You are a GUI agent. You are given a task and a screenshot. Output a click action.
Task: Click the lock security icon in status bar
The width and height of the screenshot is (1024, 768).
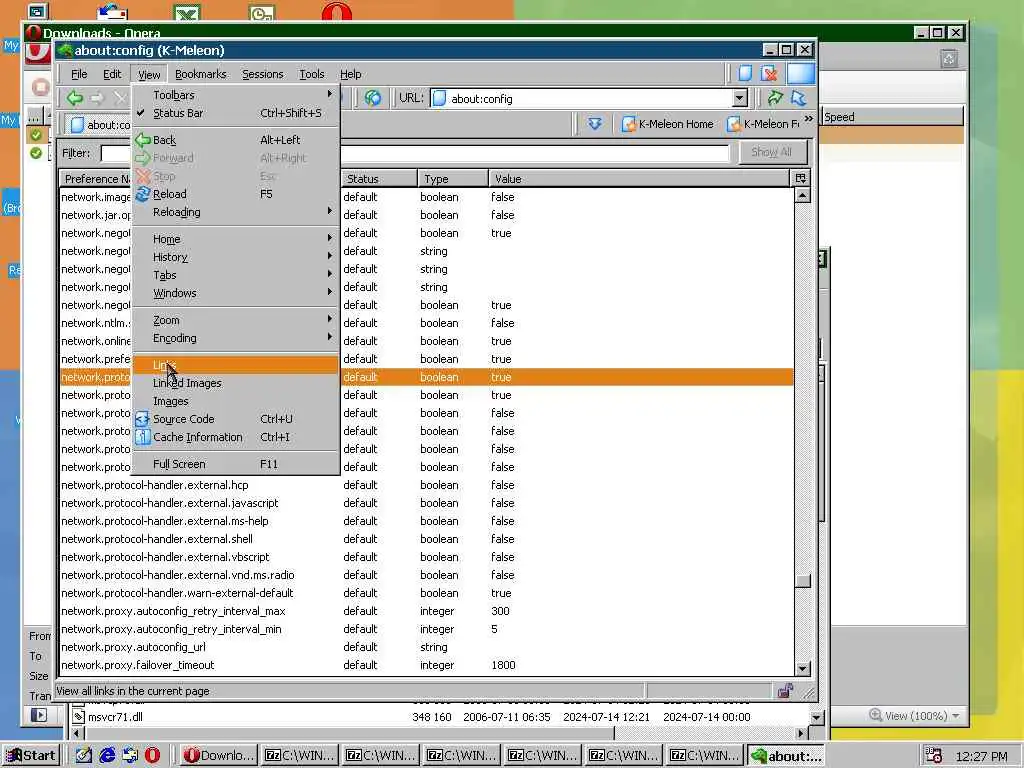785,691
